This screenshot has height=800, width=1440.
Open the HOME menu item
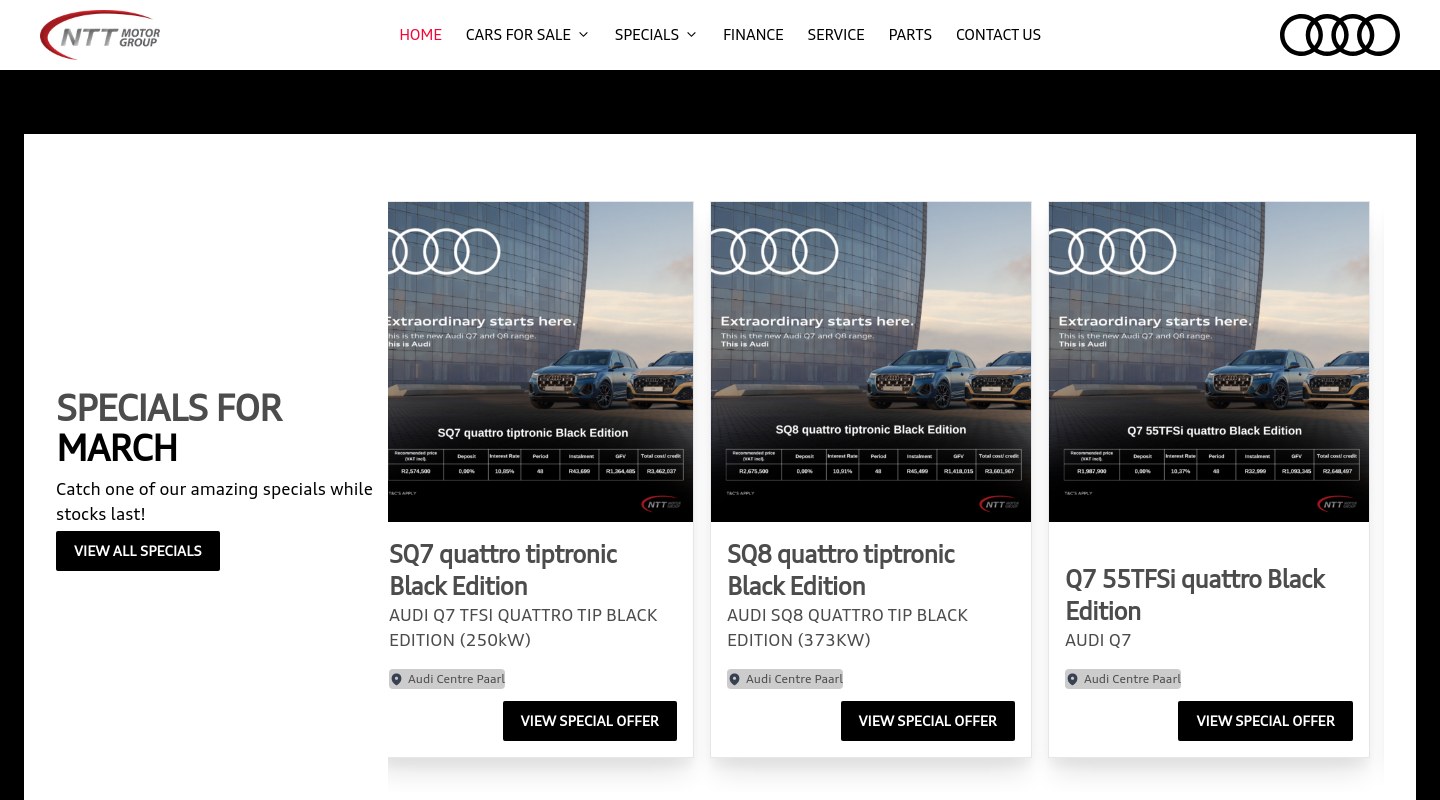(420, 35)
